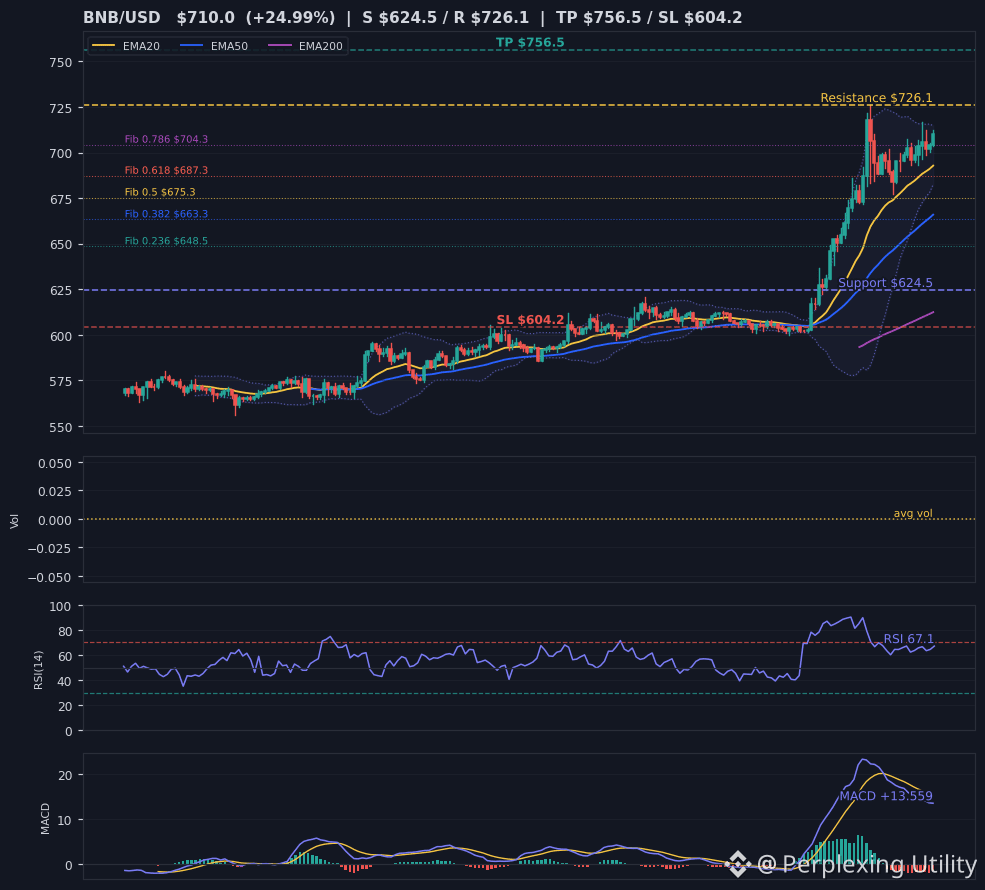The width and height of the screenshot is (985, 890).
Task: Click the S $624.5 / R $726.1 header text
Action: point(445,18)
